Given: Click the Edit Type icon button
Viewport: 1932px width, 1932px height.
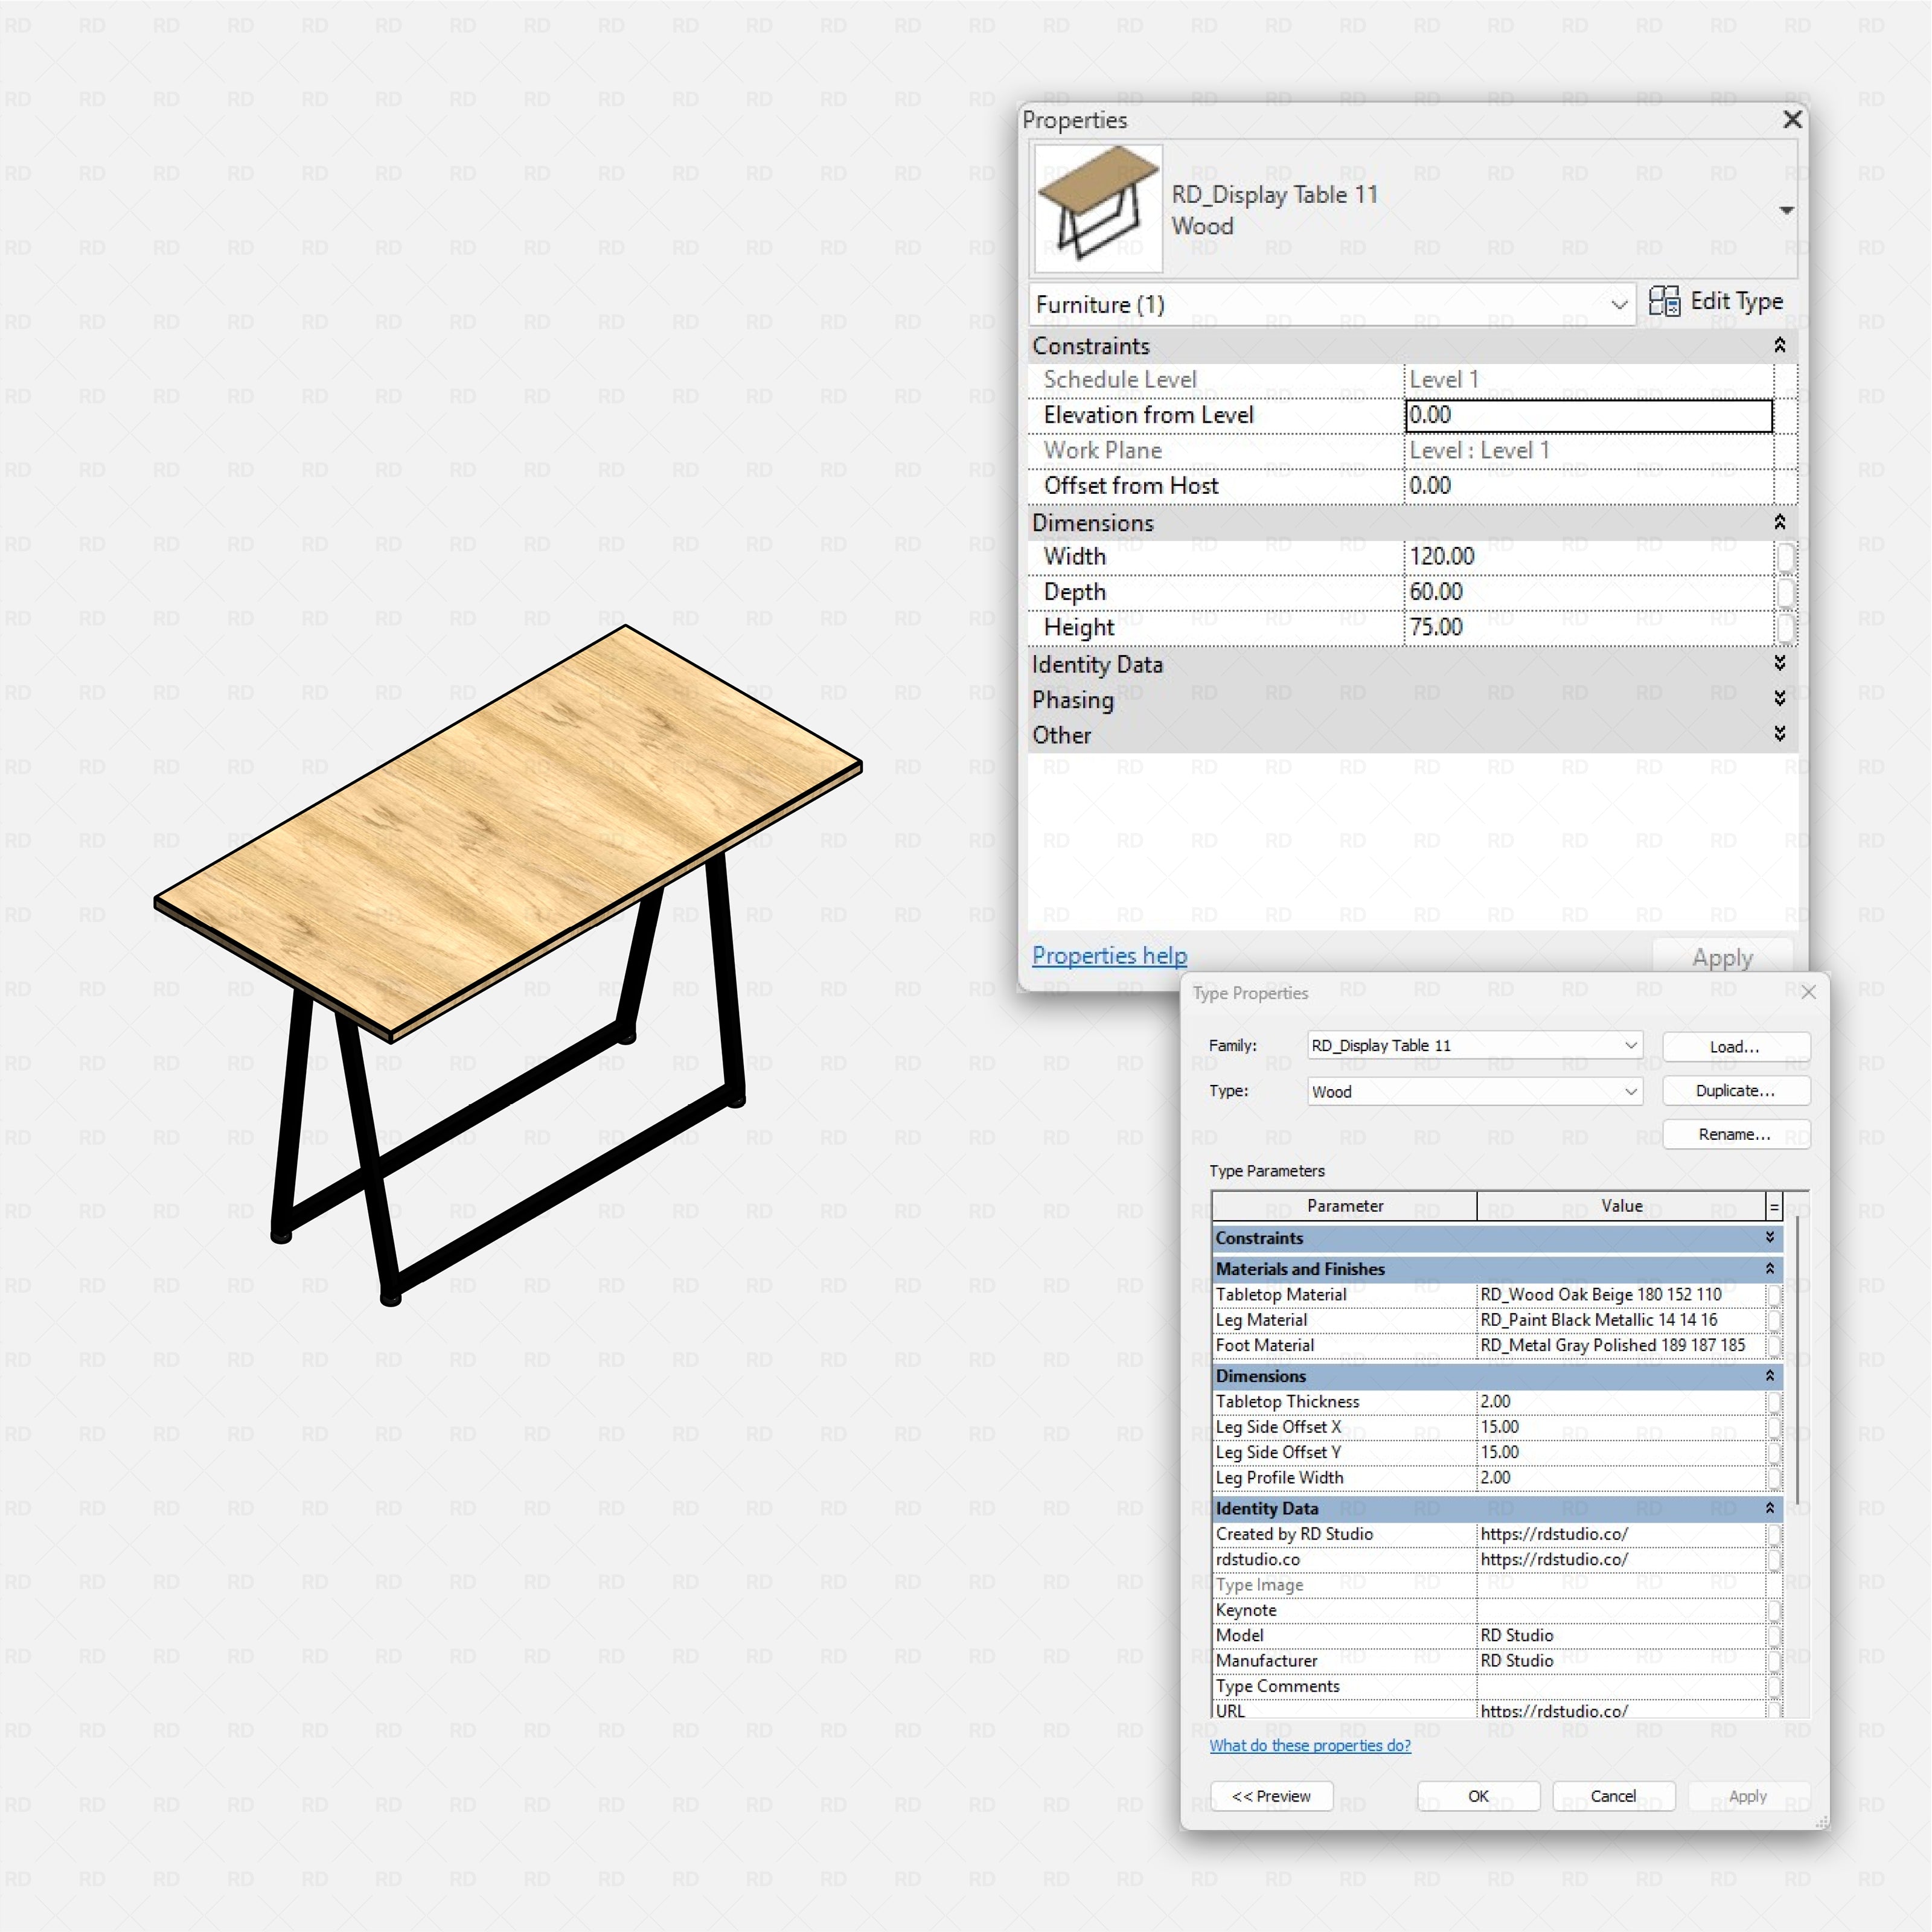Looking at the screenshot, I should pos(1715,301).
